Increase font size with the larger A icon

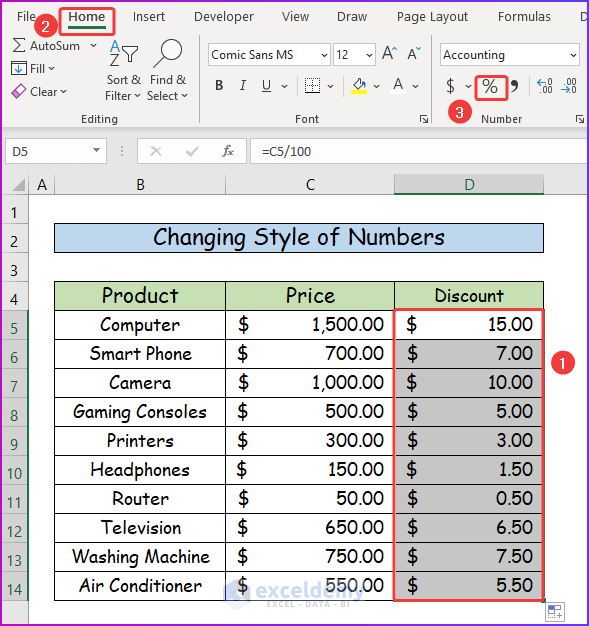pyautogui.click(x=389, y=53)
